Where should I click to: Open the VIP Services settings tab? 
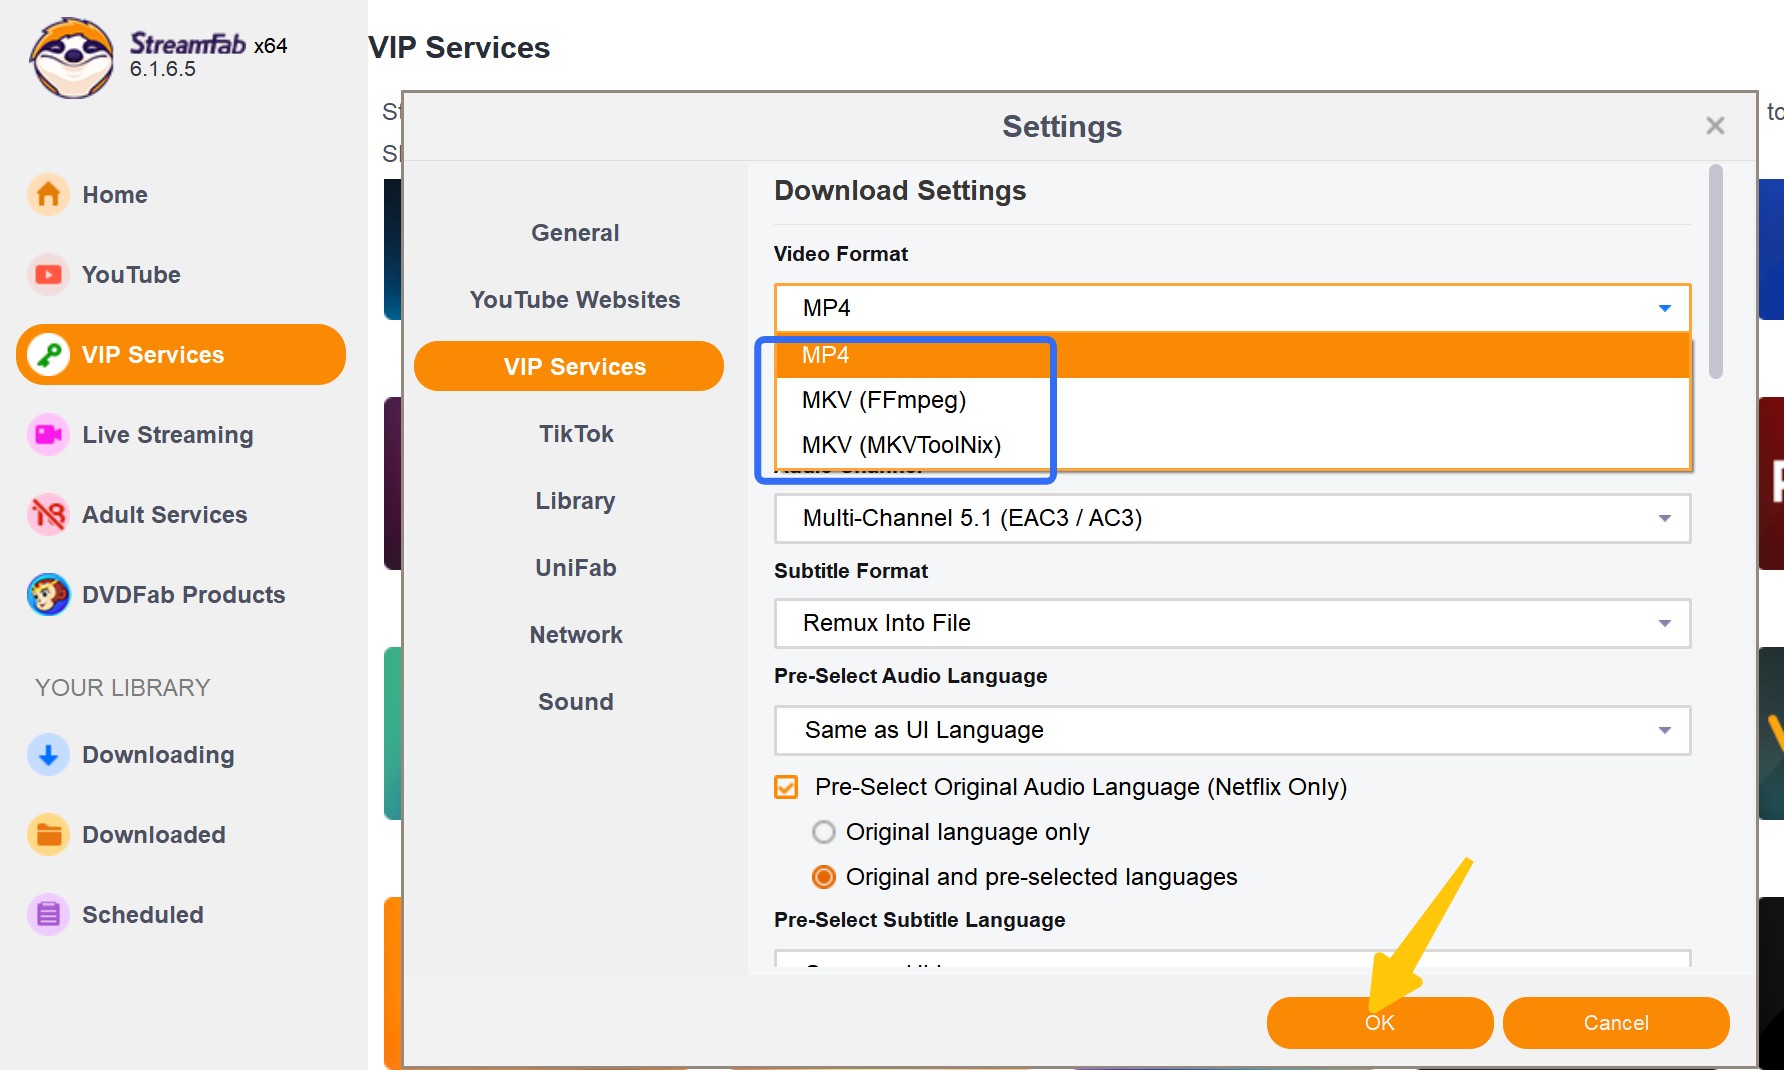569,366
